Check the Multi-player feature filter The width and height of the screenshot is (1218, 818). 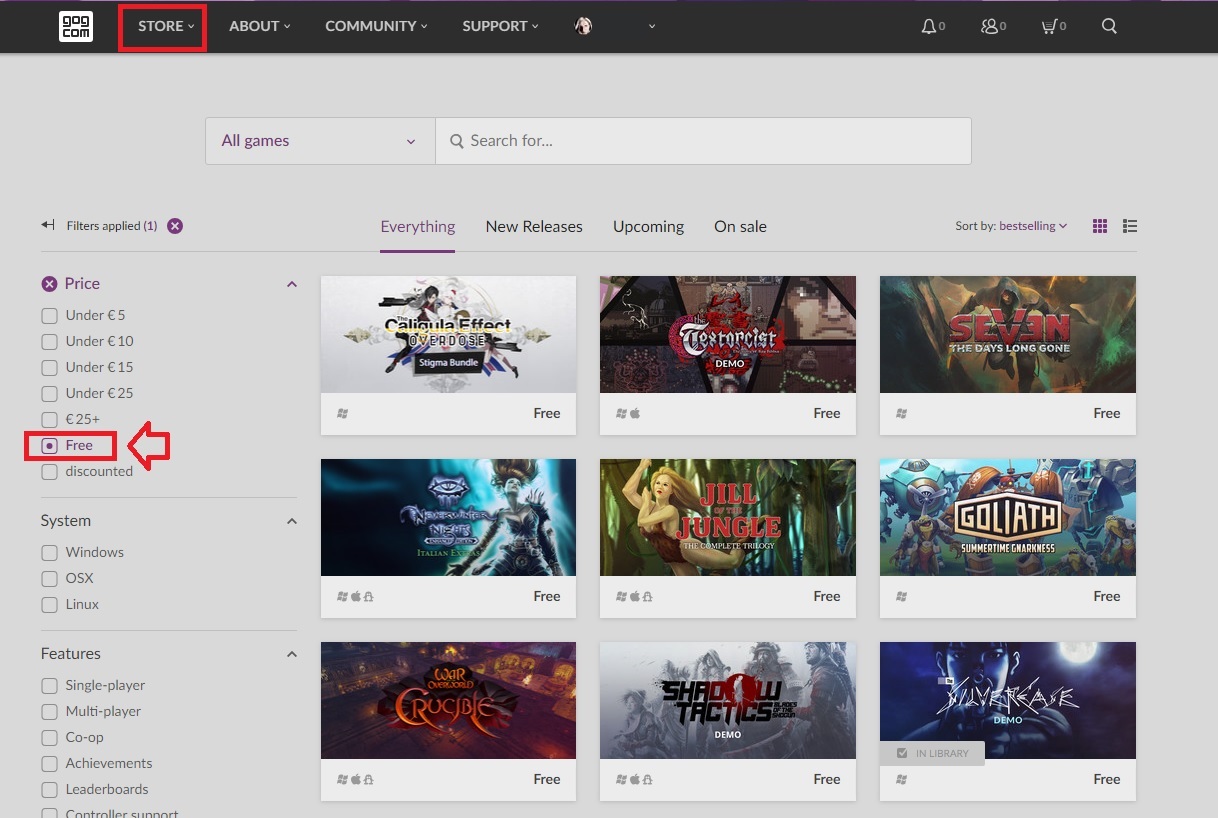[x=49, y=712]
